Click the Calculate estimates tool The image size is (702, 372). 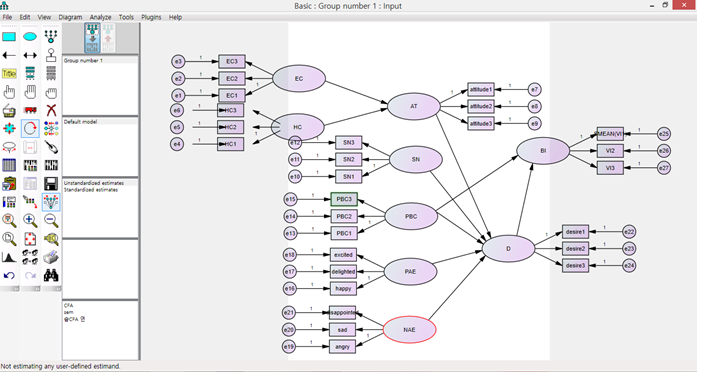click(x=51, y=165)
